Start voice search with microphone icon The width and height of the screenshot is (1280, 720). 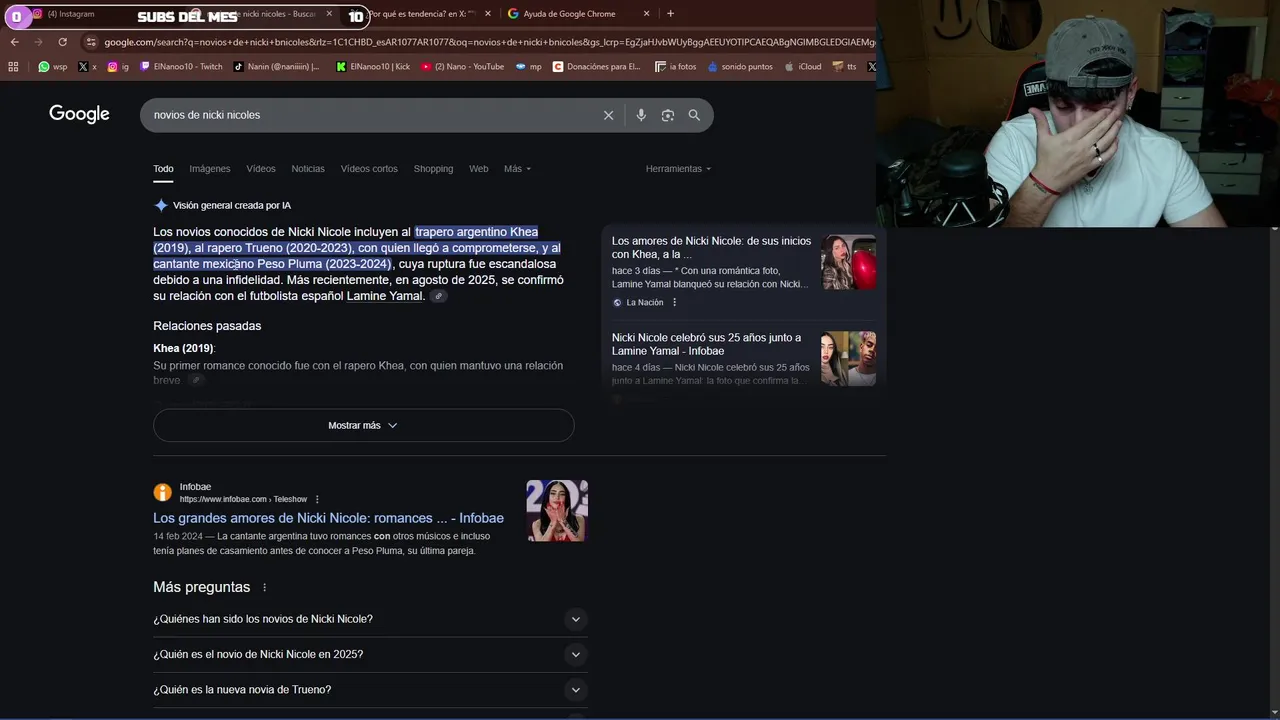[641, 115]
